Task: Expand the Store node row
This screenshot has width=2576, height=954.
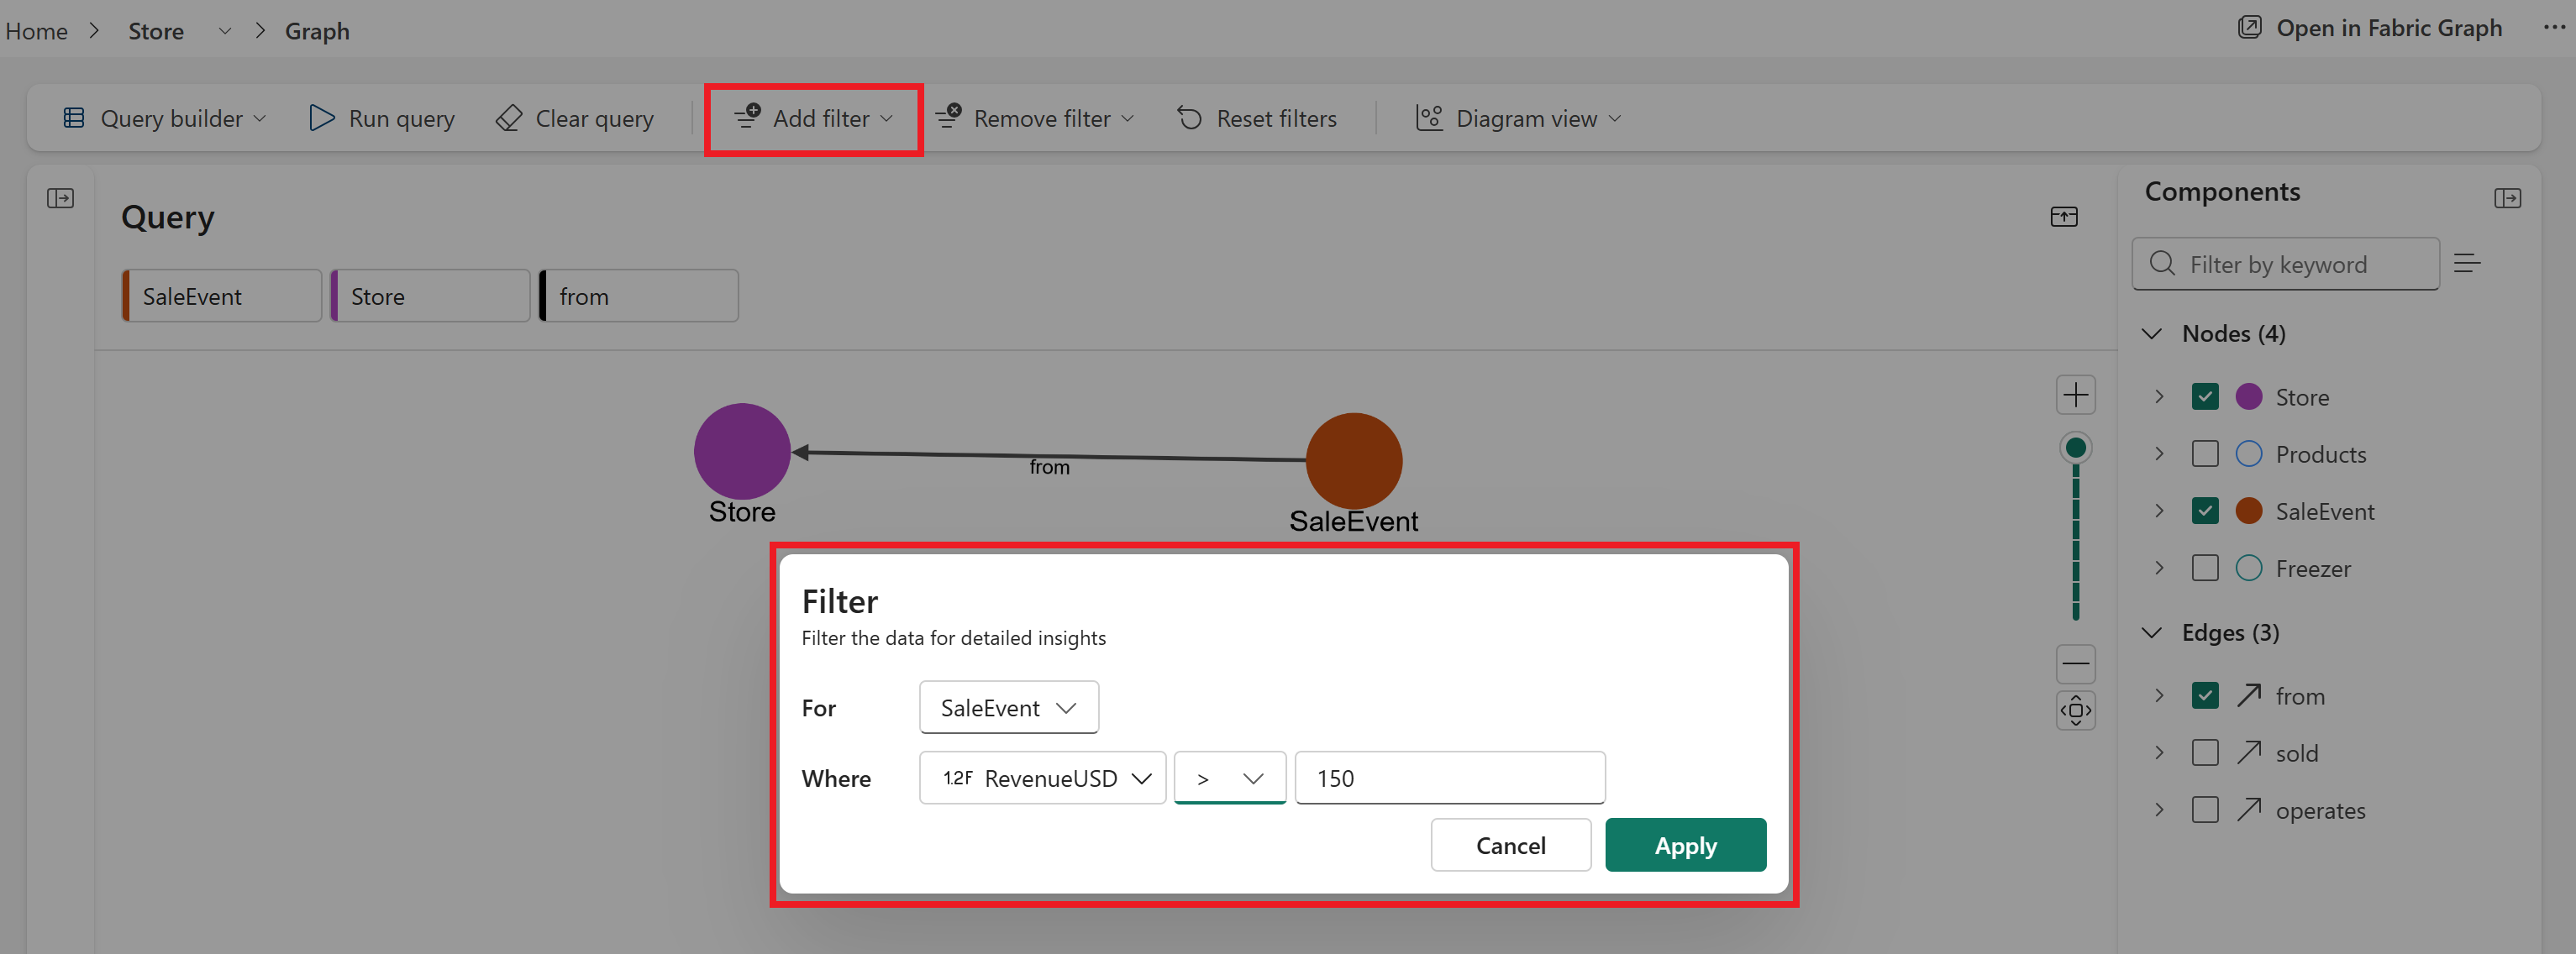Action: (x=2159, y=397)
